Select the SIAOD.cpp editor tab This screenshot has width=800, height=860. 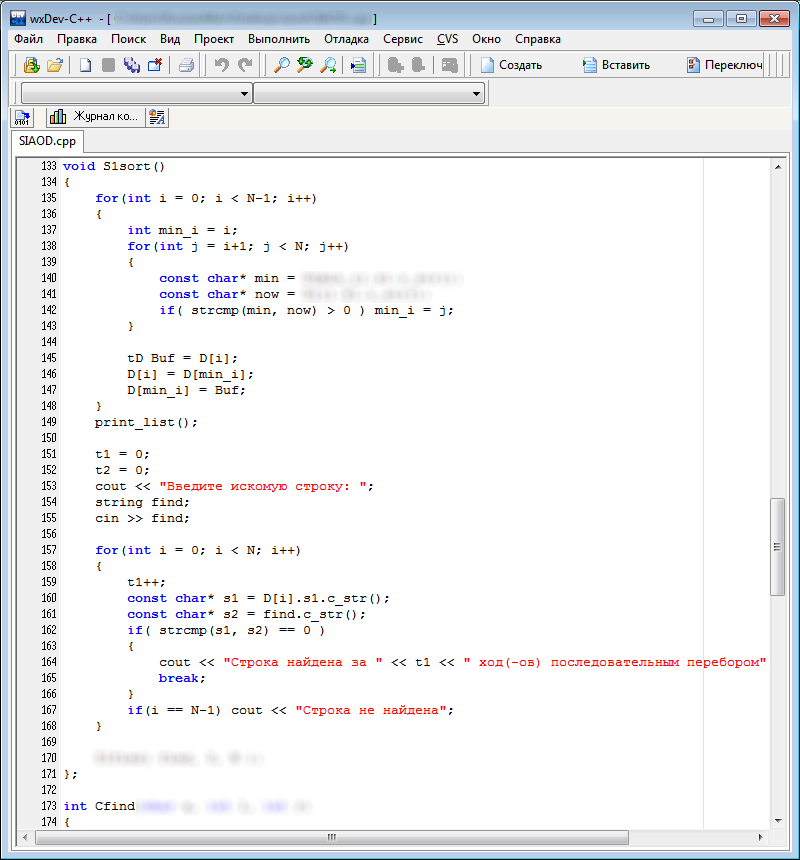tap(47, 141)
